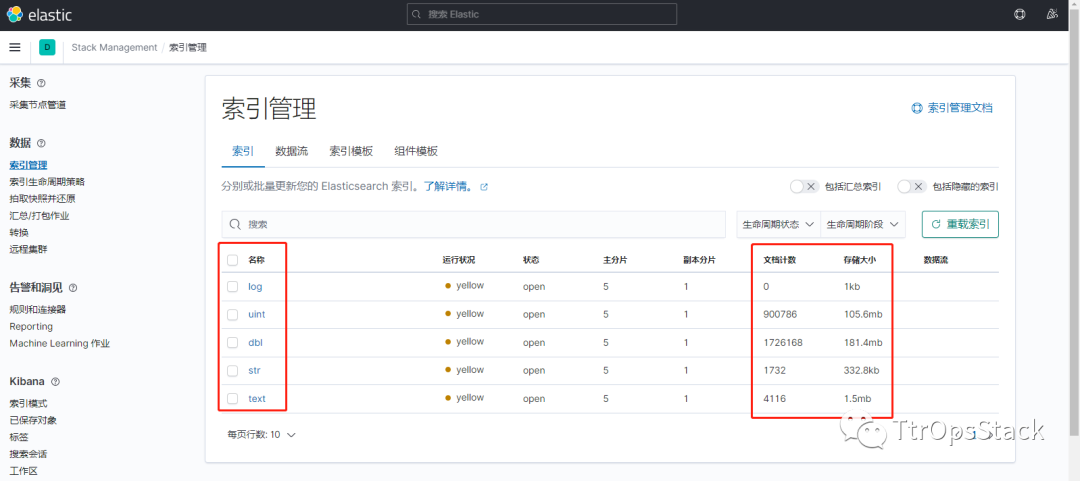The height and width of the screenshot is (481, 1080).
Task: Sort by 名称 column header
Action: [x=256, y=260]
